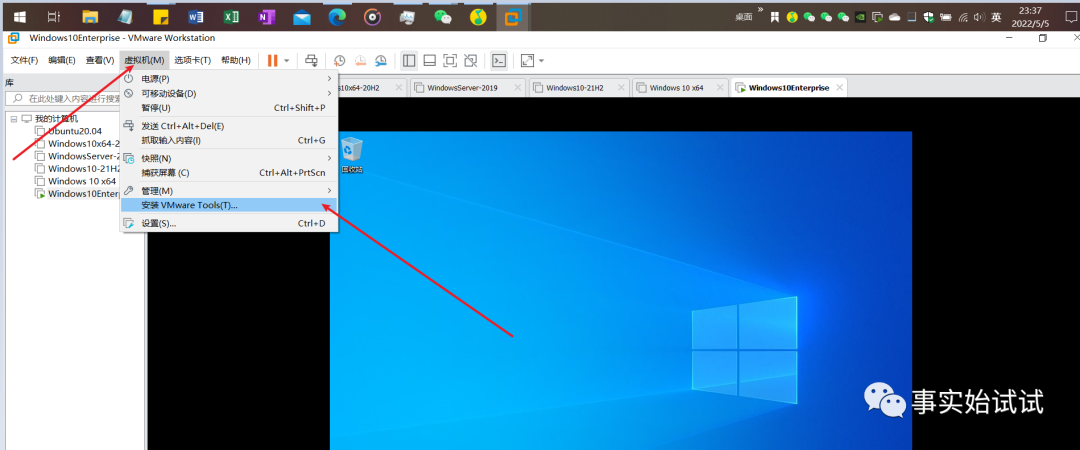Close the Windows10-21H2 tab
Image resolution: width=1080 pixels, height=450 pixels.
[x=620, y=88]
